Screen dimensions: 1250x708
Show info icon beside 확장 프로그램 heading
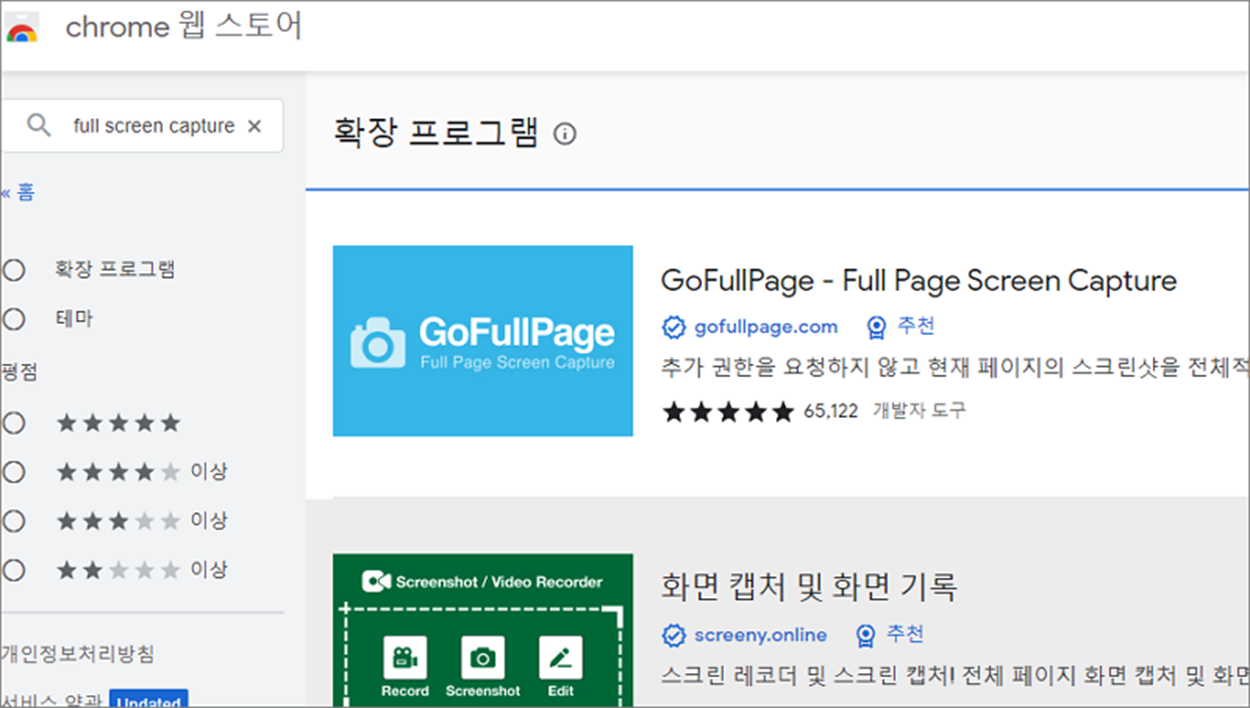(565, 134)
